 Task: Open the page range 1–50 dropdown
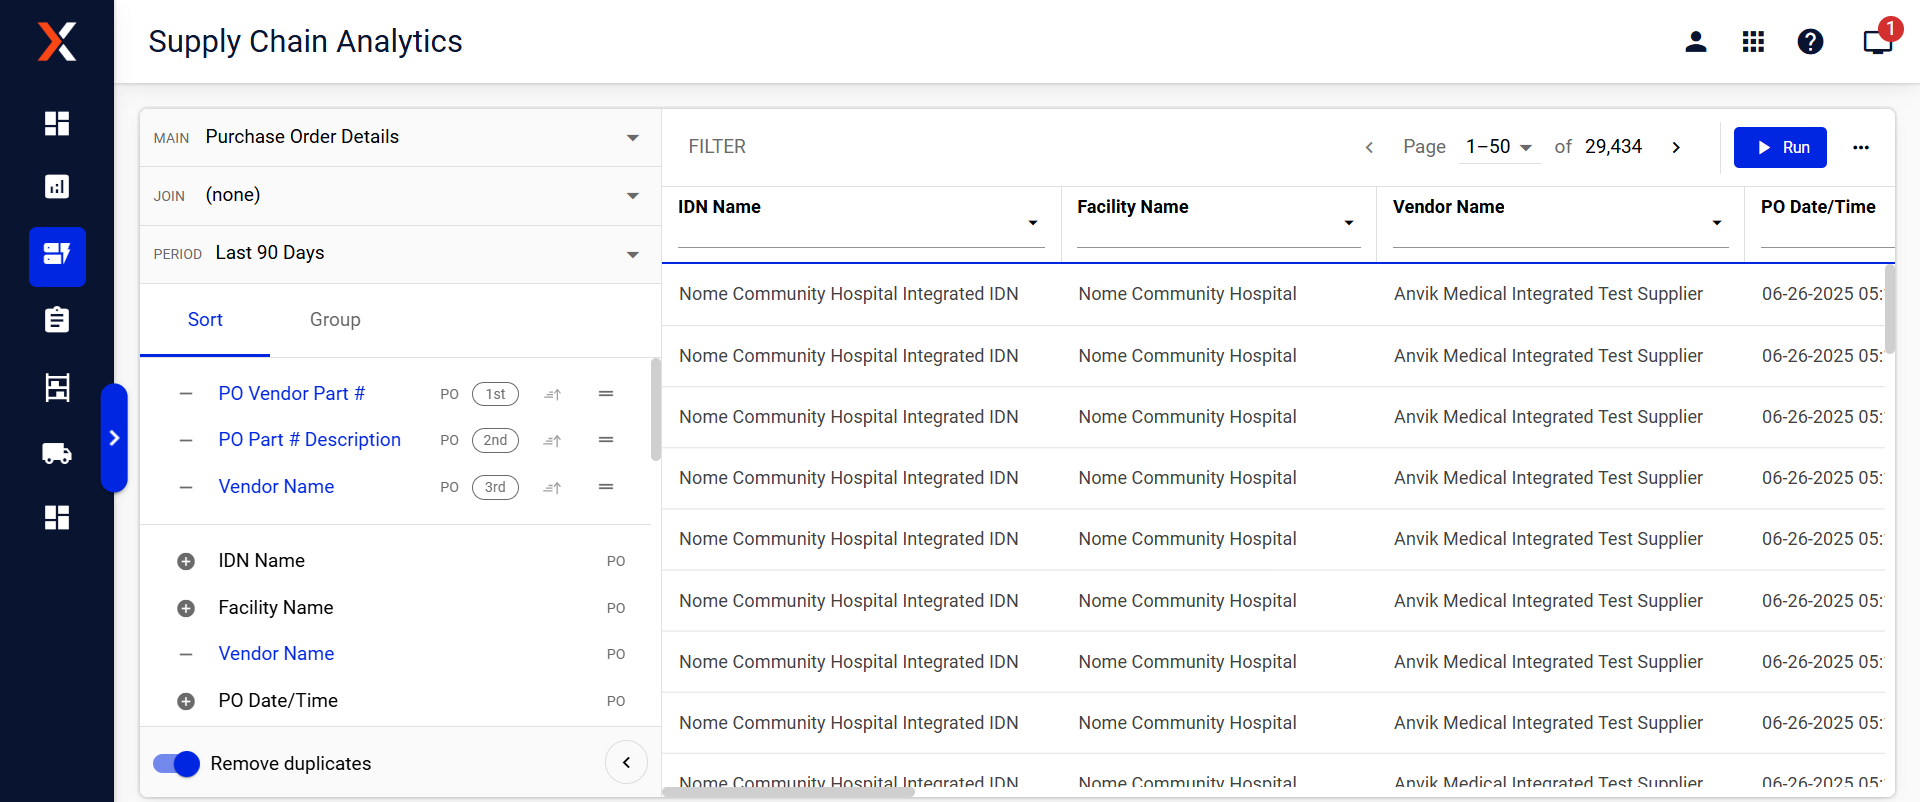[1498, 147]
